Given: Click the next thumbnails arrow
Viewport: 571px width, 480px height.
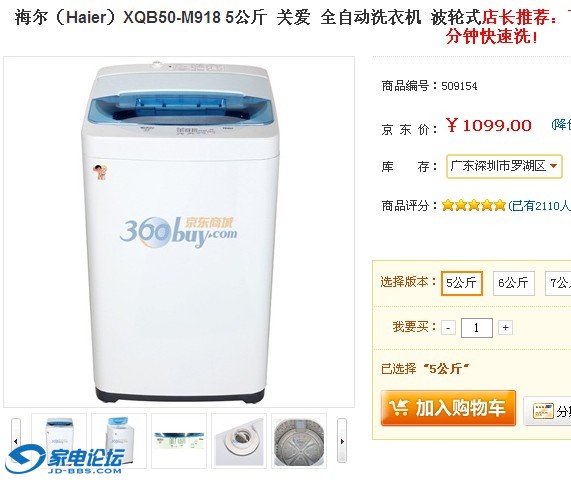Looking at the screenshot, I should (x=342, y=441).
